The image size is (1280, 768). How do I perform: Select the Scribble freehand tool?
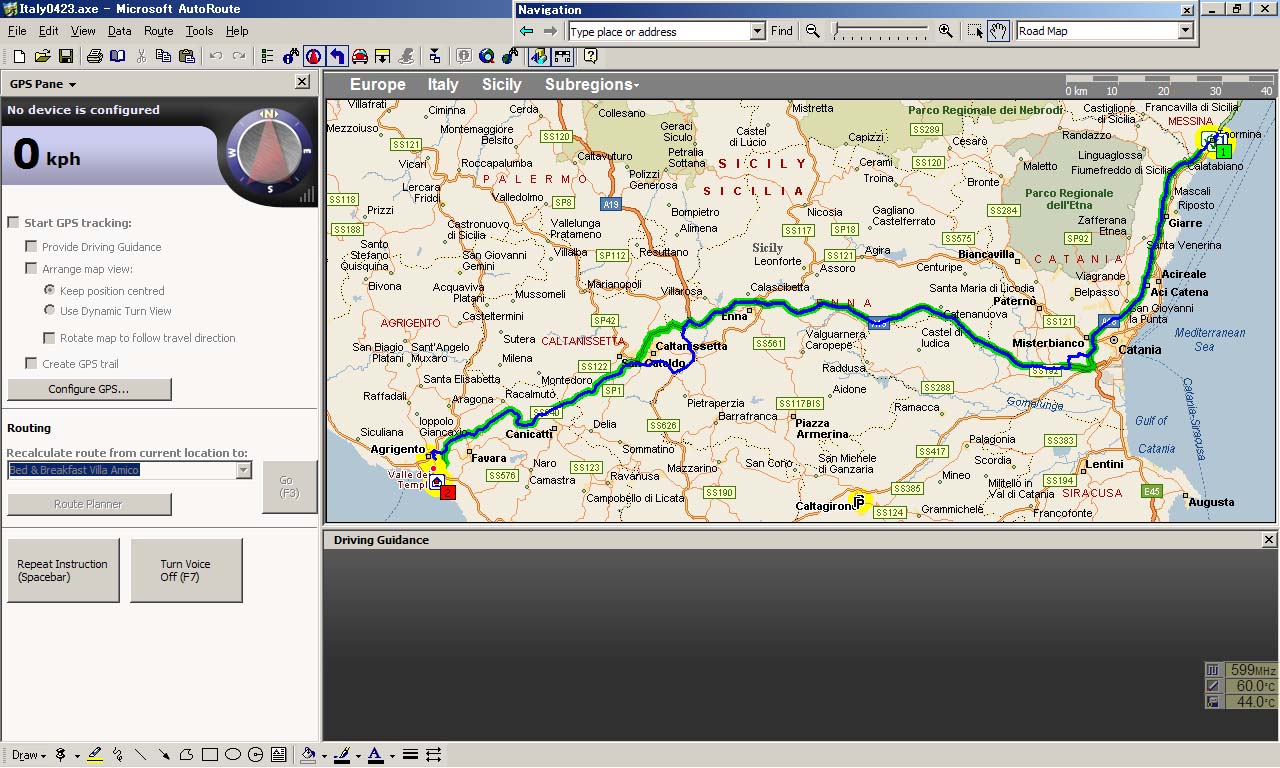point(118,755)
